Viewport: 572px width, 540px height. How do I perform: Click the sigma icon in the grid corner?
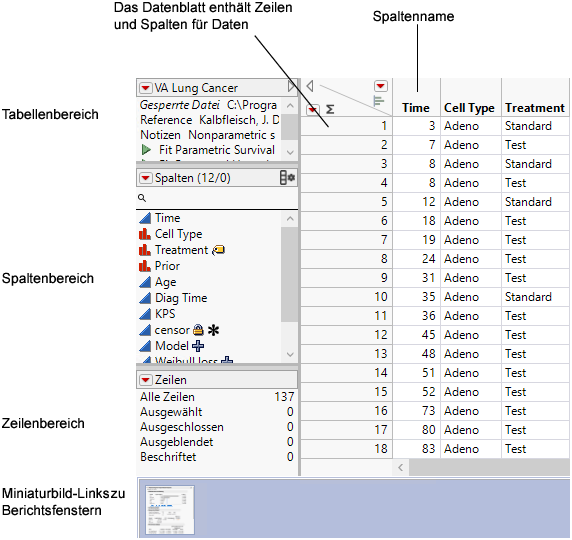click(330, 109)
